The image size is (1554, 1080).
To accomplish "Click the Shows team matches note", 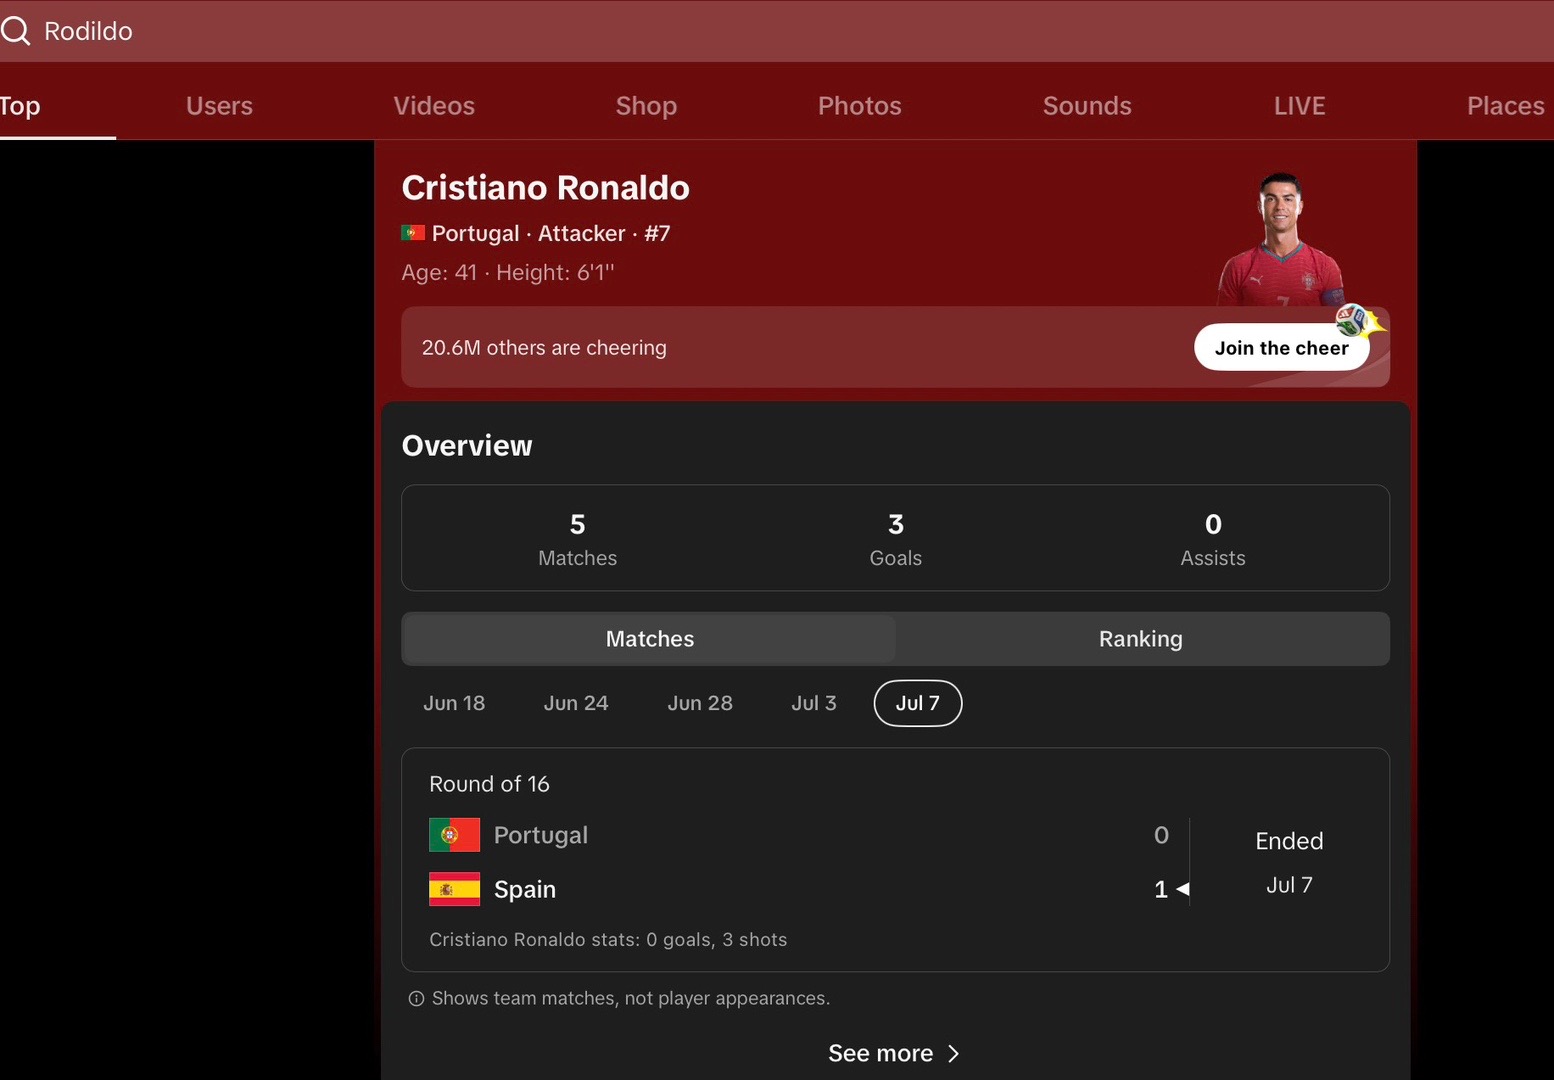I will click(x=631, y=999).
